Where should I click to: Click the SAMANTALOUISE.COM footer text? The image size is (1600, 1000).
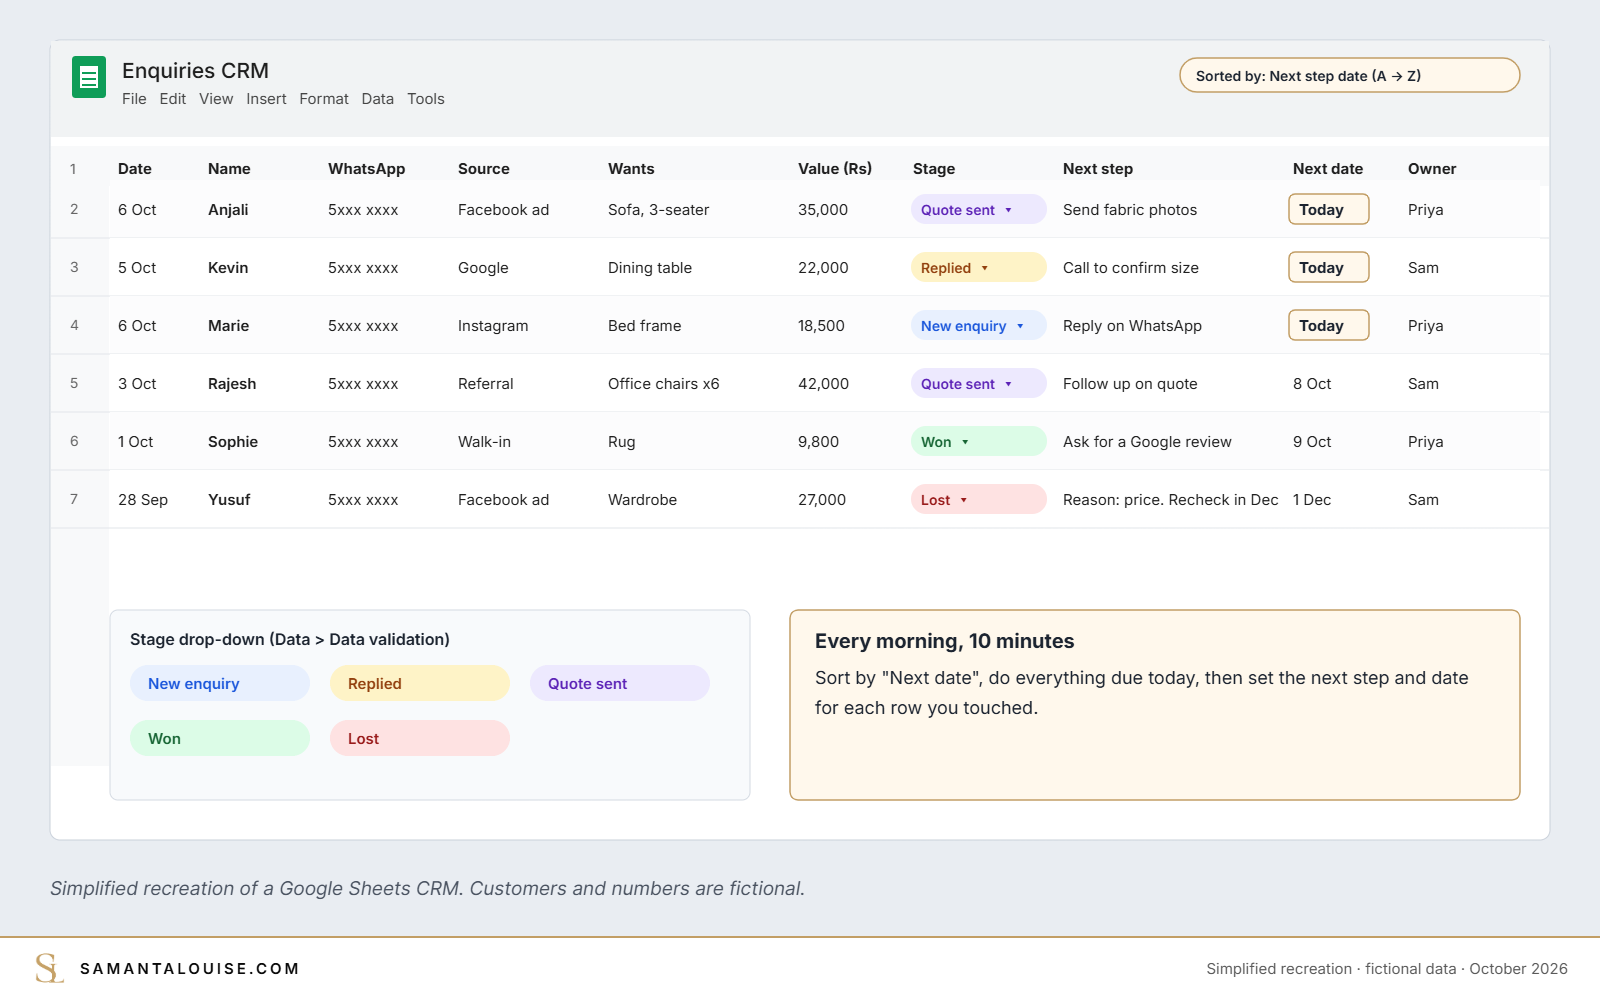pyautogui.click(x=190, y=969)
